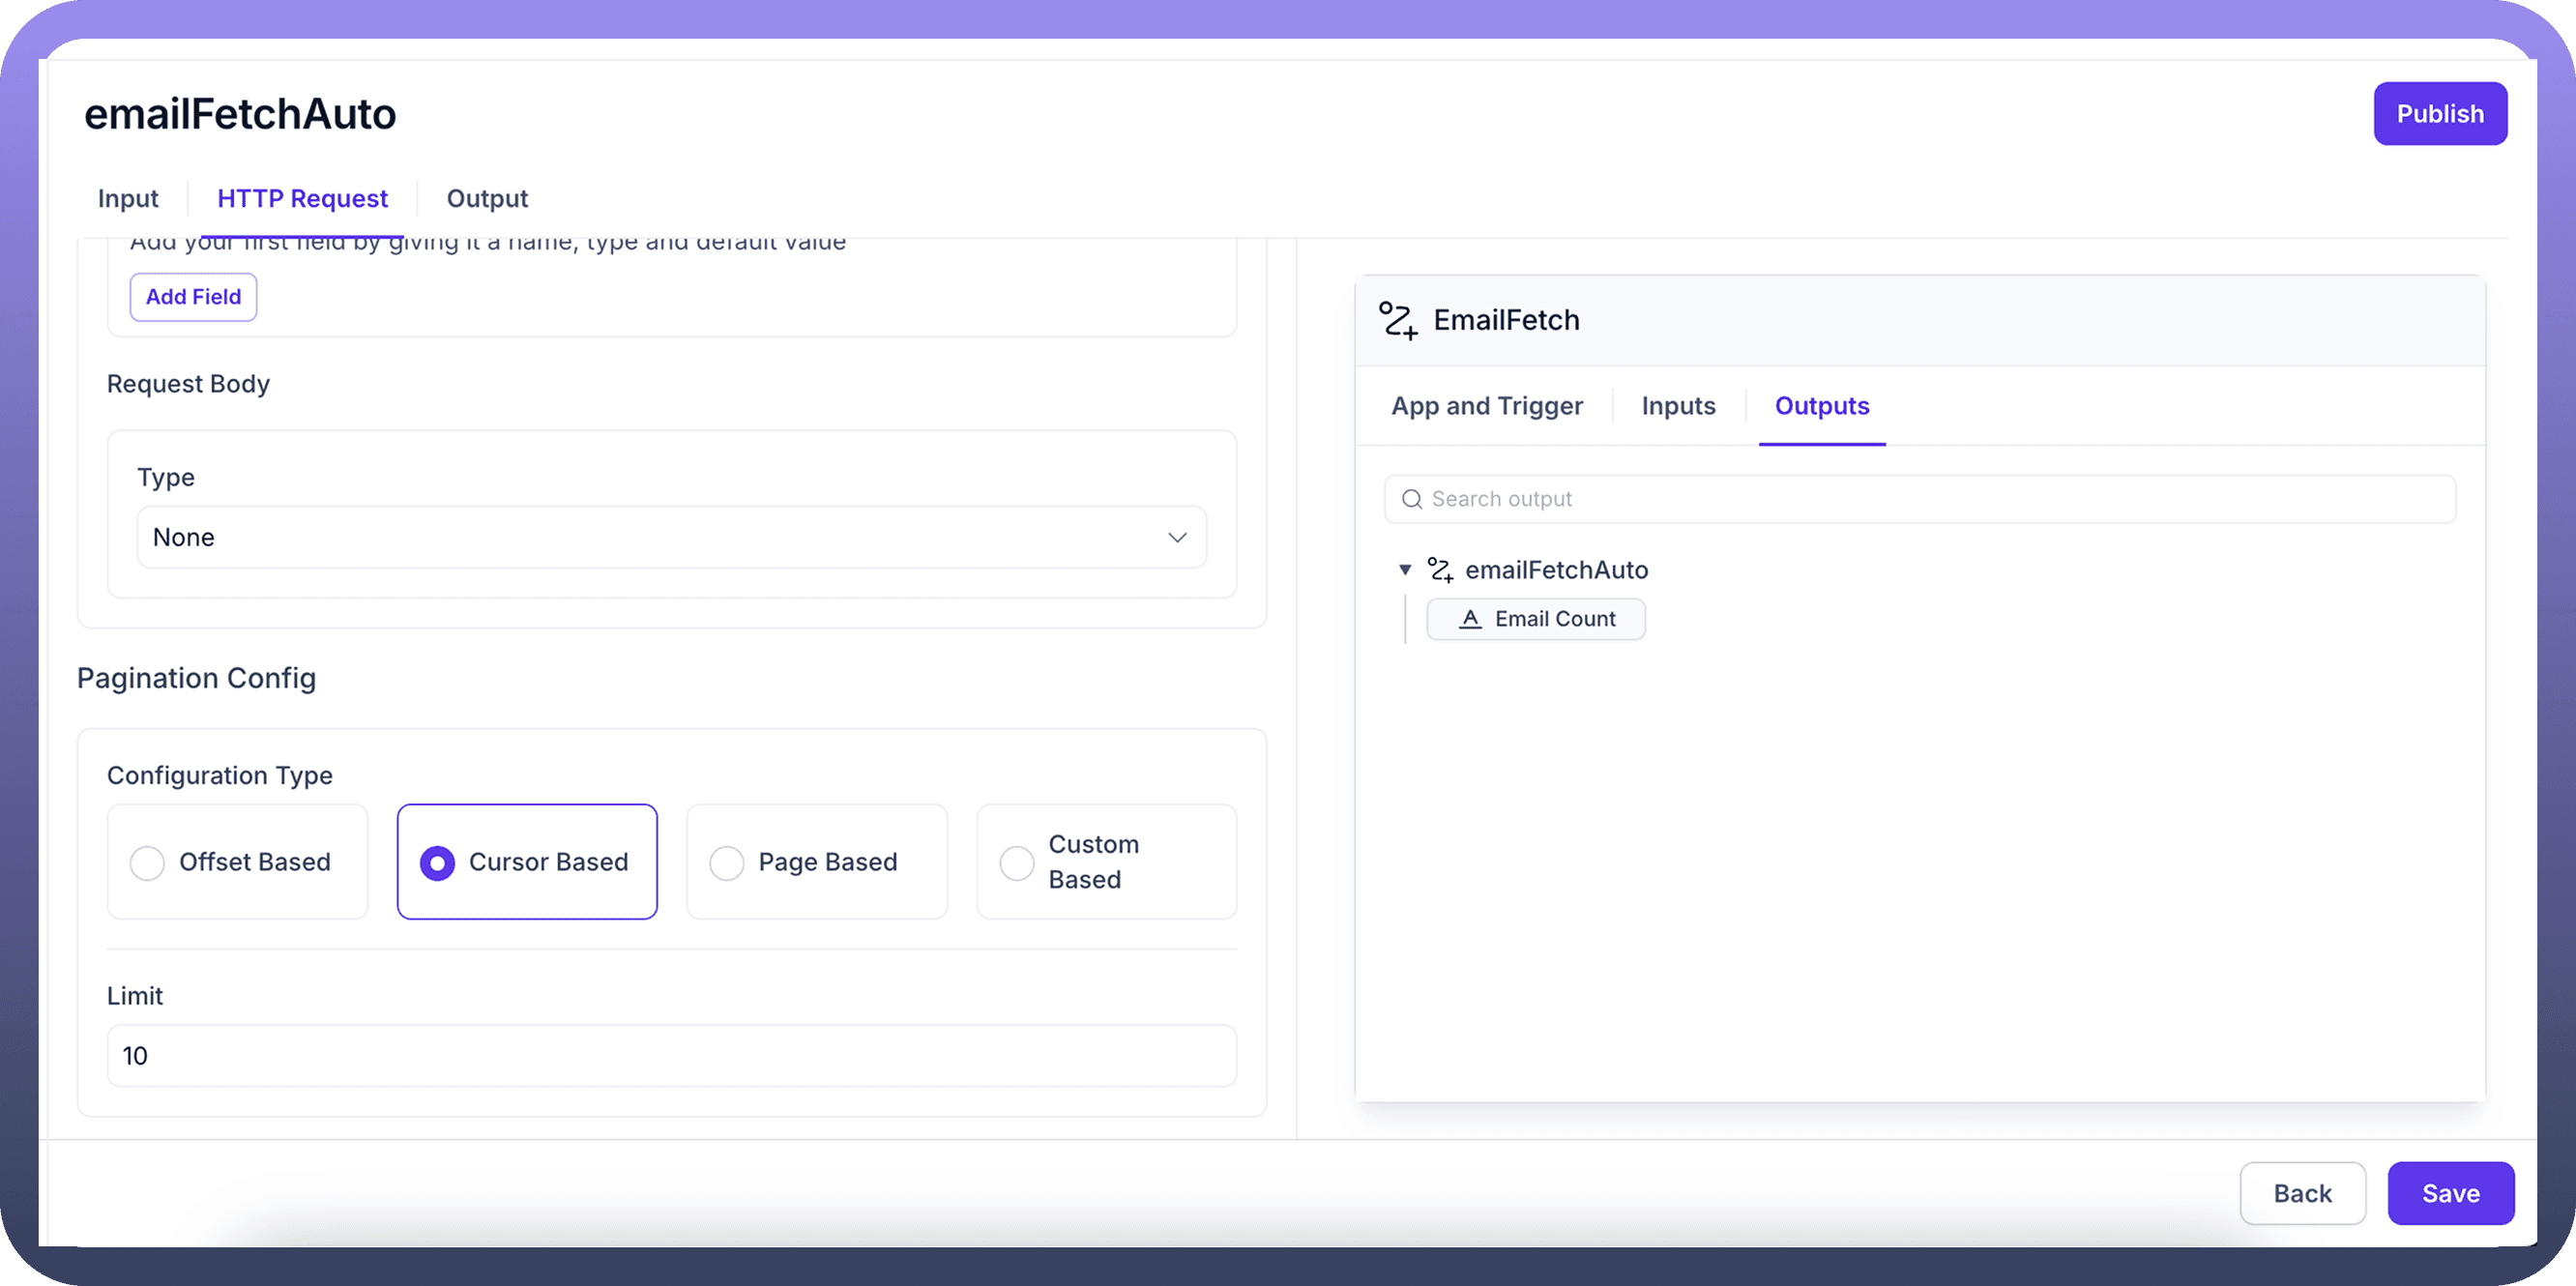Click the emailFetchAuto tree node icon
The width and height of the screenshot is (2576, 1286).
[1440, 570]
